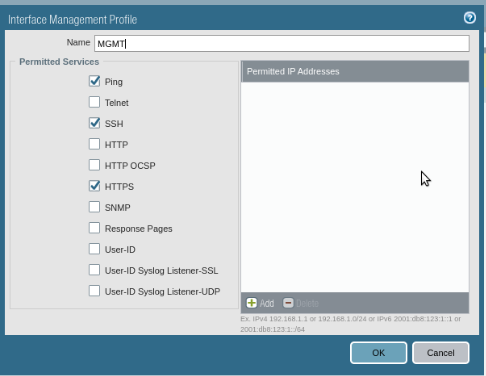Enable User-ID Syslog Listener-UDP checkbox
Screen dimensions: 486x376
click(94, 291)
